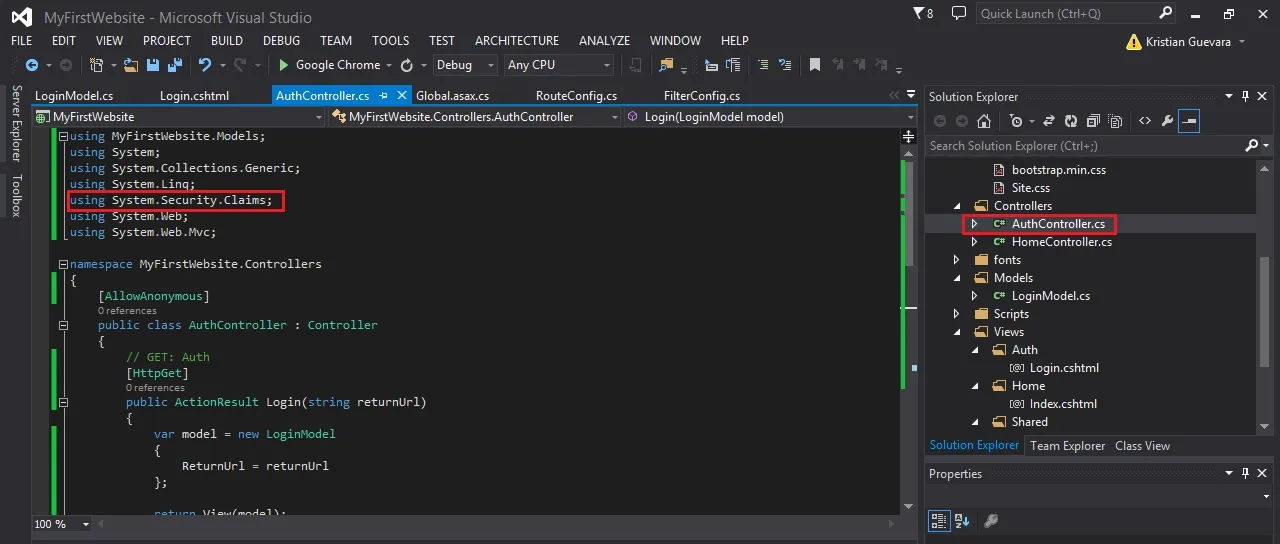
Task: Toggle auto-hide pin on Properties panel
Action: (x=1246, y=474)
